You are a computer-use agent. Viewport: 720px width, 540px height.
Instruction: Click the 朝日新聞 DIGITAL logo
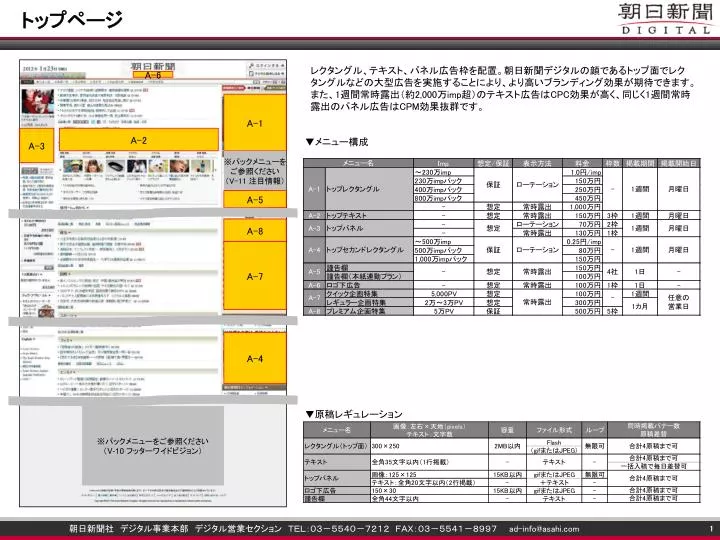[665, 18]
